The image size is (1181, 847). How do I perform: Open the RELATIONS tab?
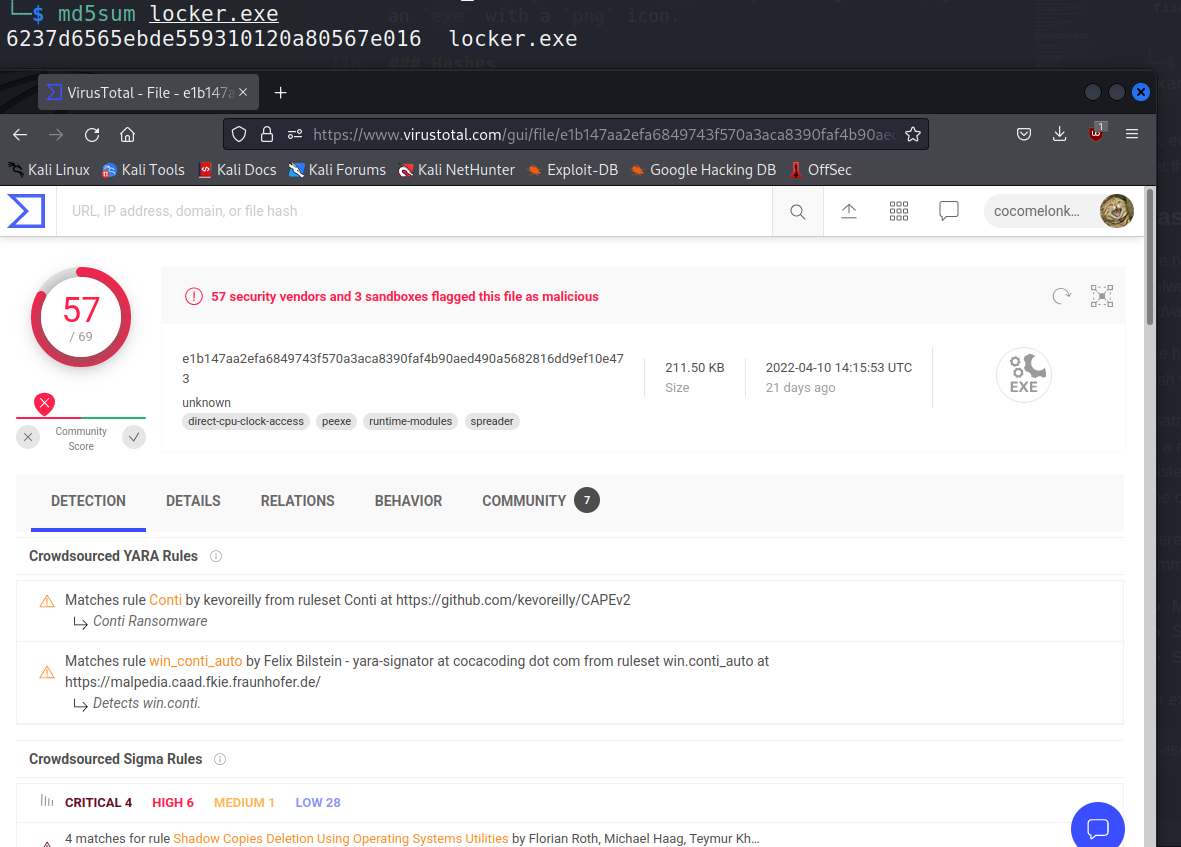[298, 501]
